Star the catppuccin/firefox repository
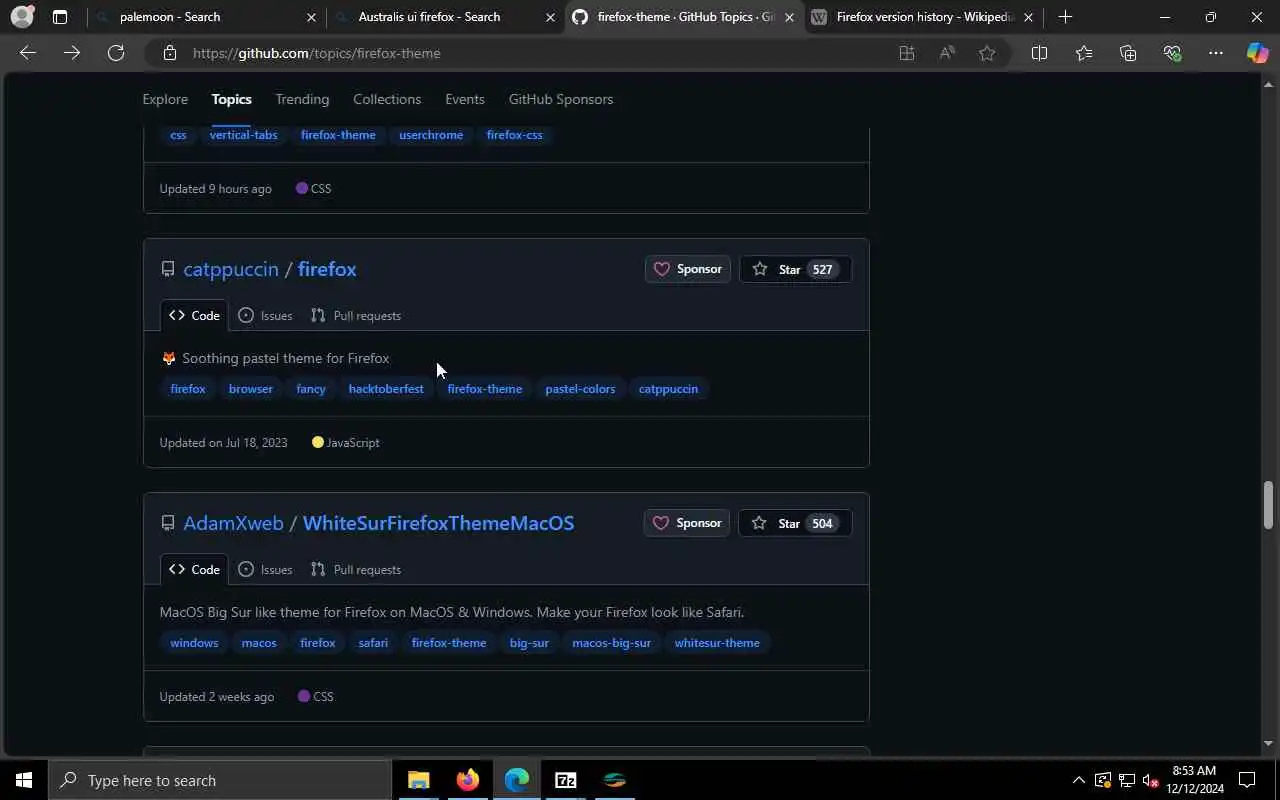Viewport: 1280px width, 800px height. point(795,269)
